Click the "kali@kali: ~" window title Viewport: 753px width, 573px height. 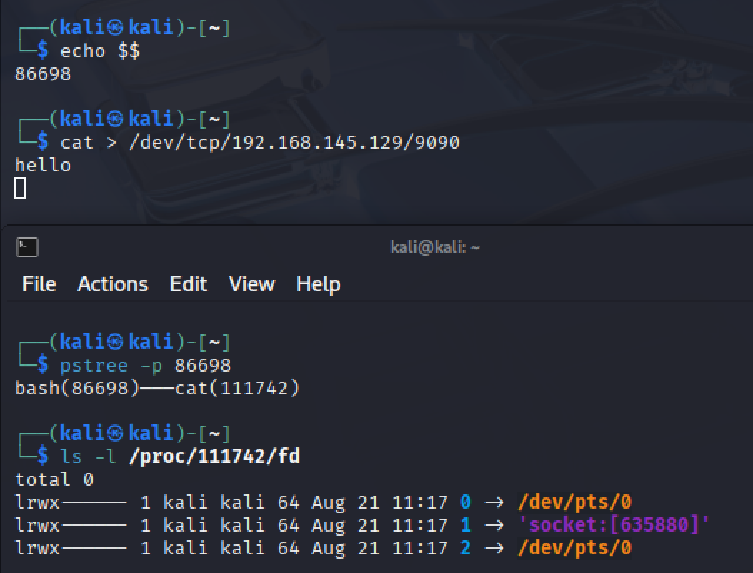(435, 248)
